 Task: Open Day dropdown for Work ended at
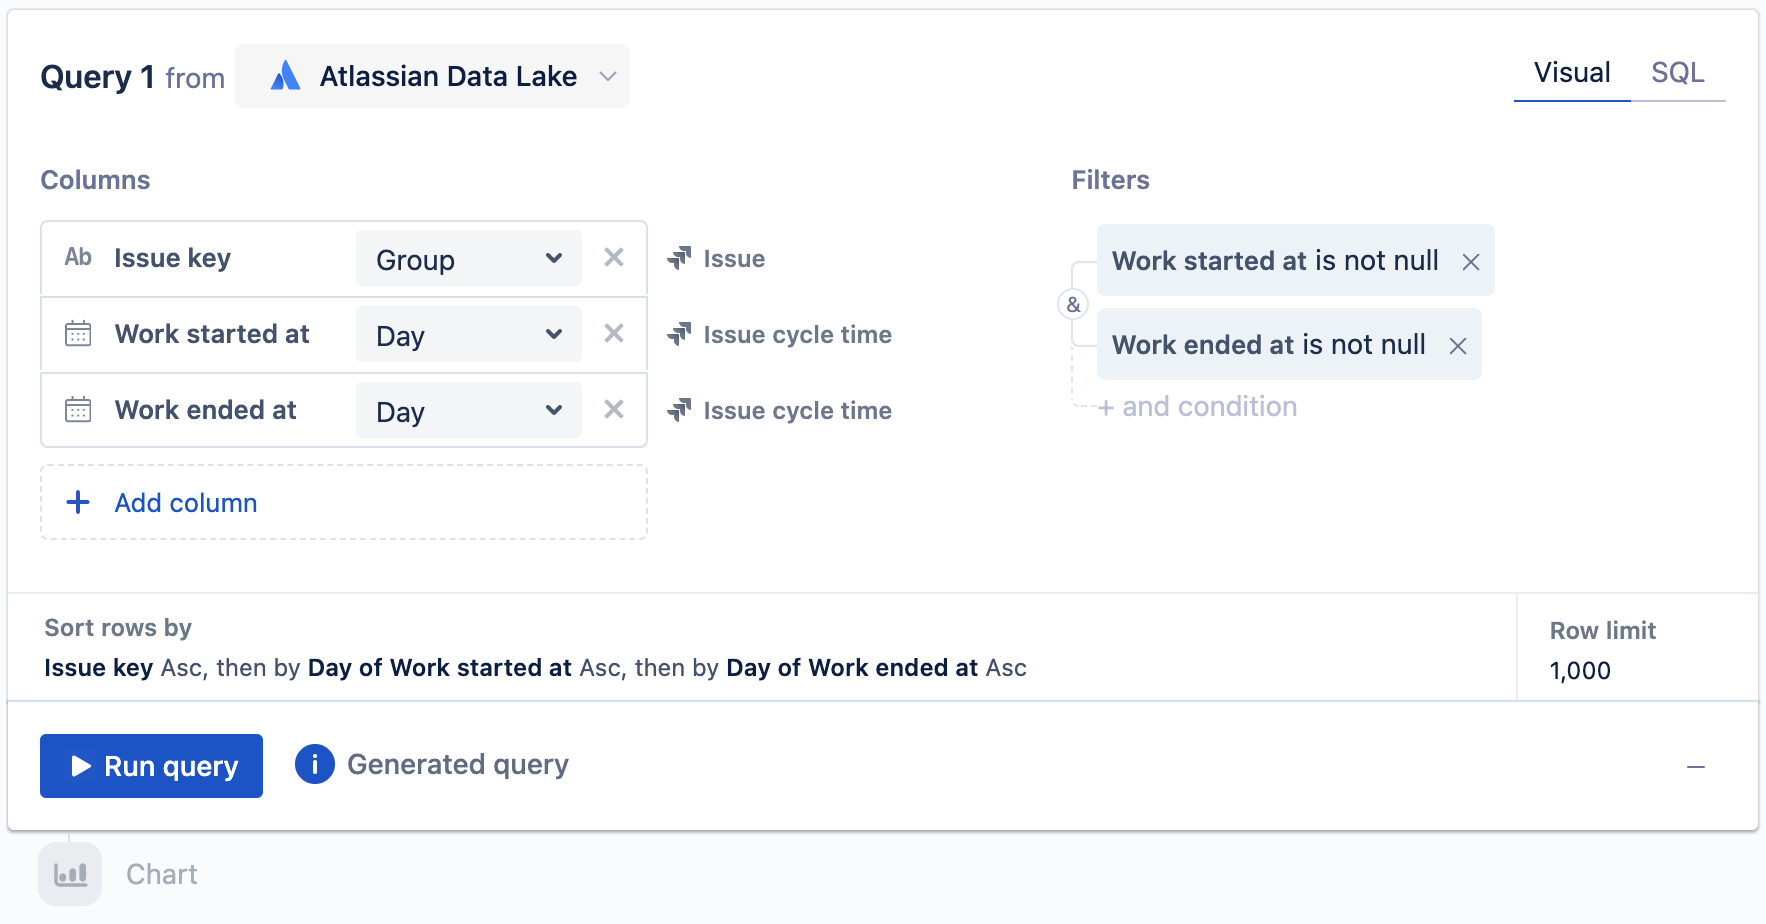[x=468, y=411]
